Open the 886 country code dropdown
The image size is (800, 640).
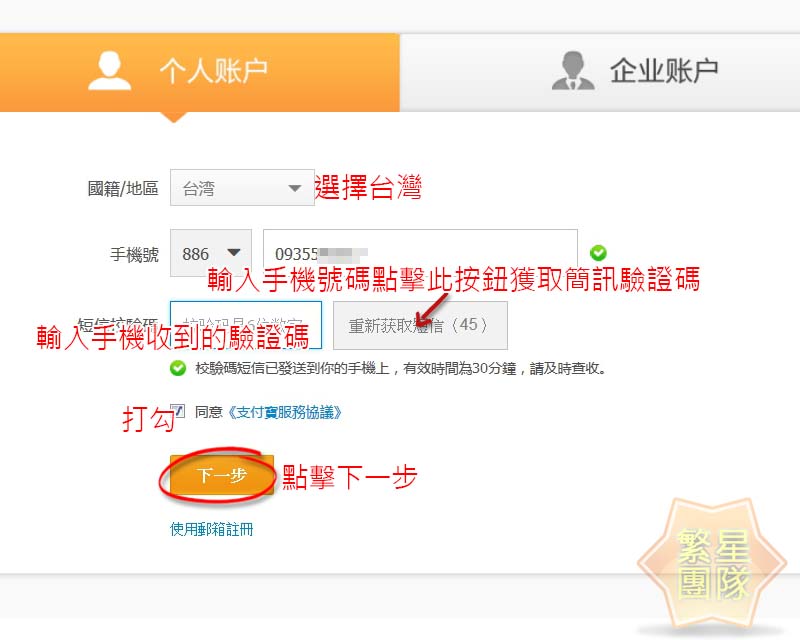coord(211,253)
